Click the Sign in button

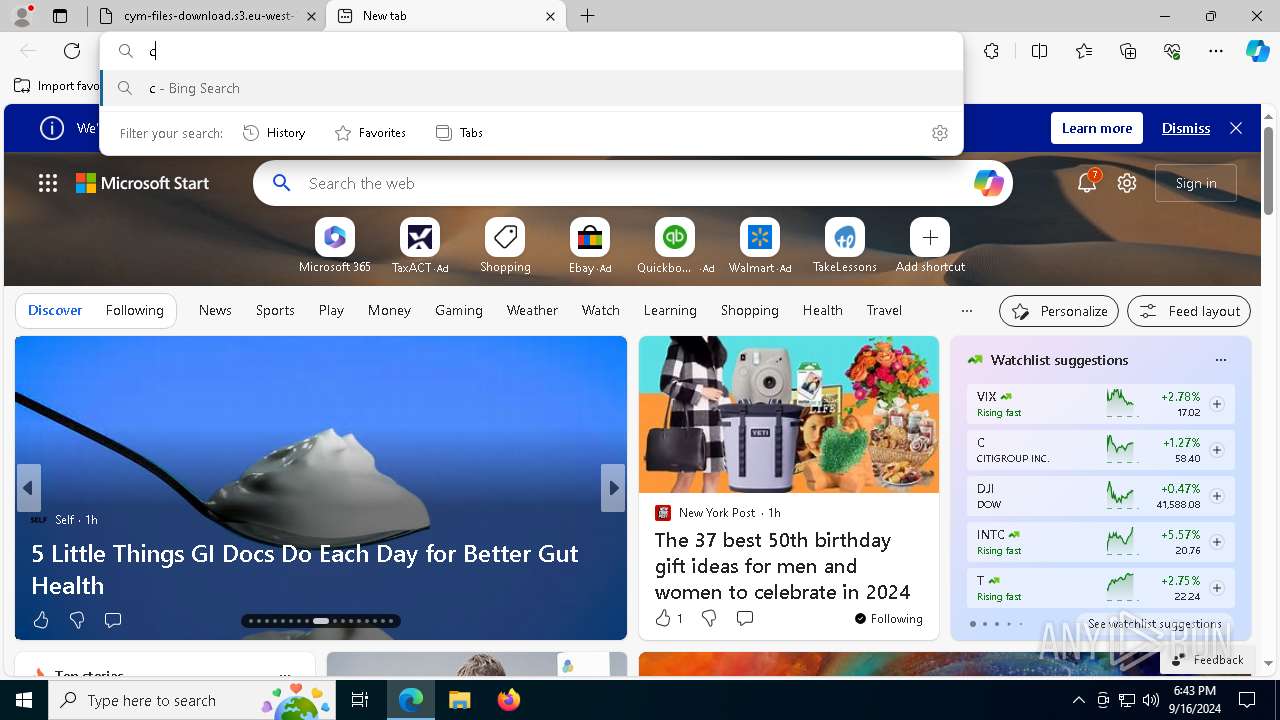pyautogui.click(x=1196, y=183)
